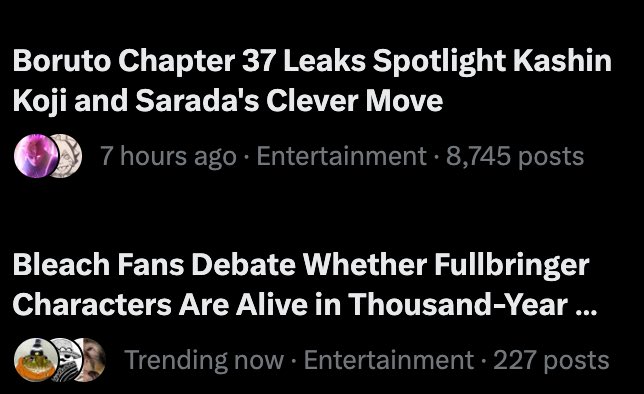Click the first avatar under the Bleach headline
The image size is (644, 394).
(36, 360)
